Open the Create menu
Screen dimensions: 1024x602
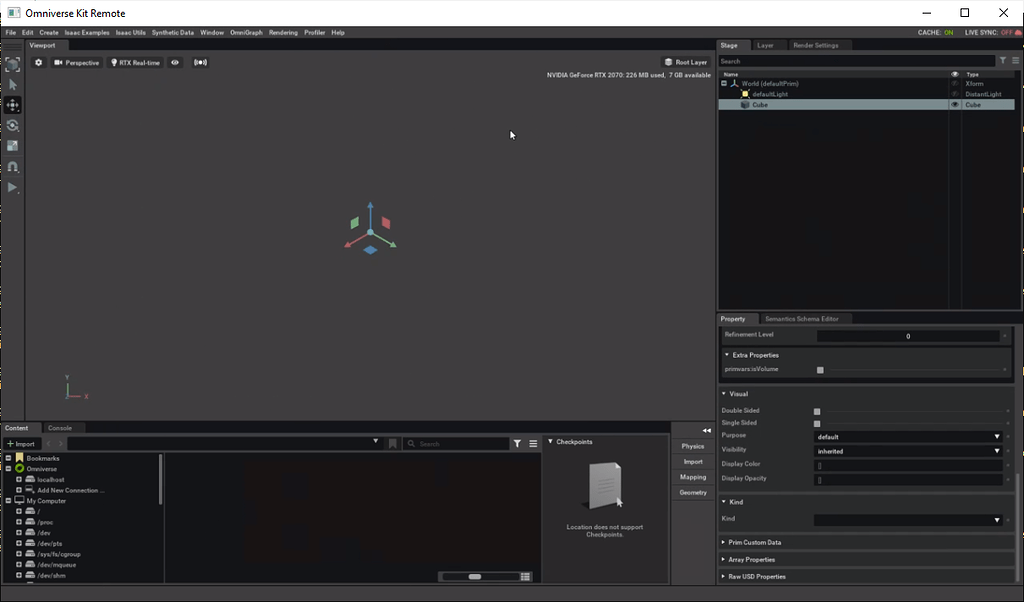48,33
